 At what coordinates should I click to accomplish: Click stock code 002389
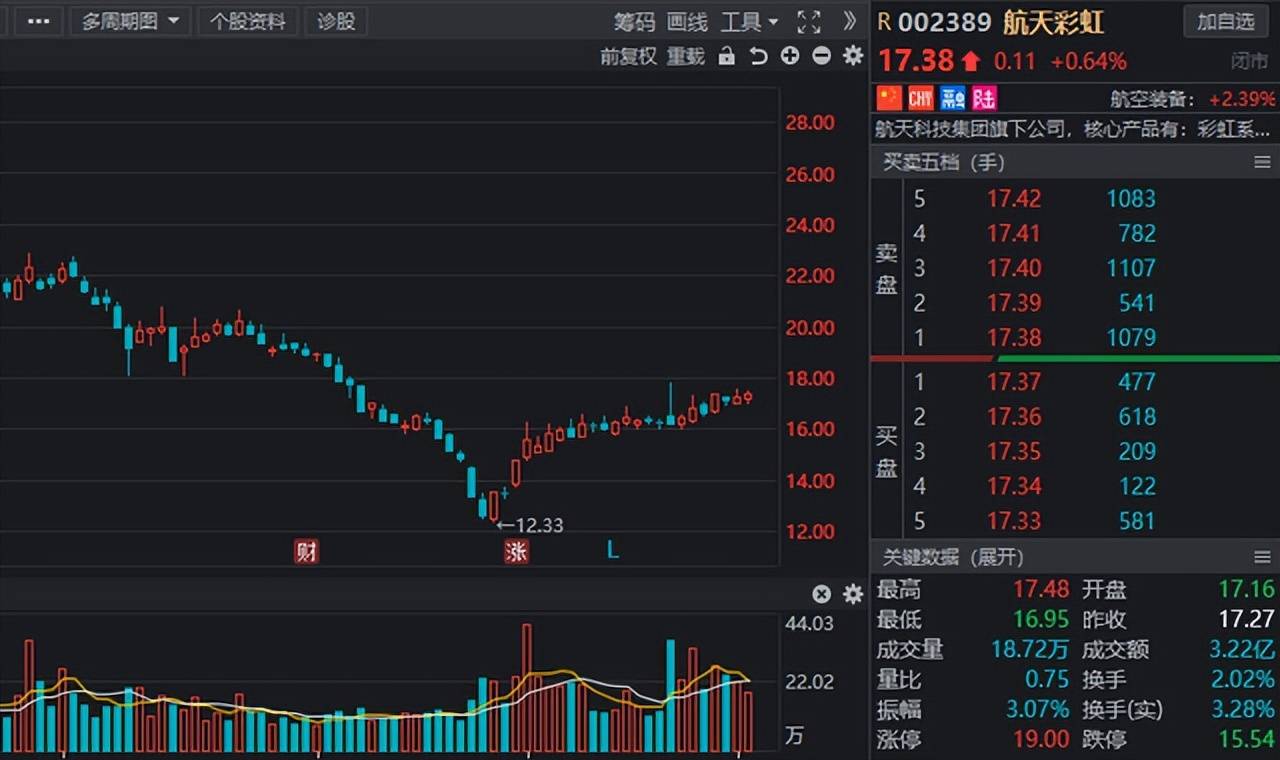pyautogui.click(x=945, y=22)
